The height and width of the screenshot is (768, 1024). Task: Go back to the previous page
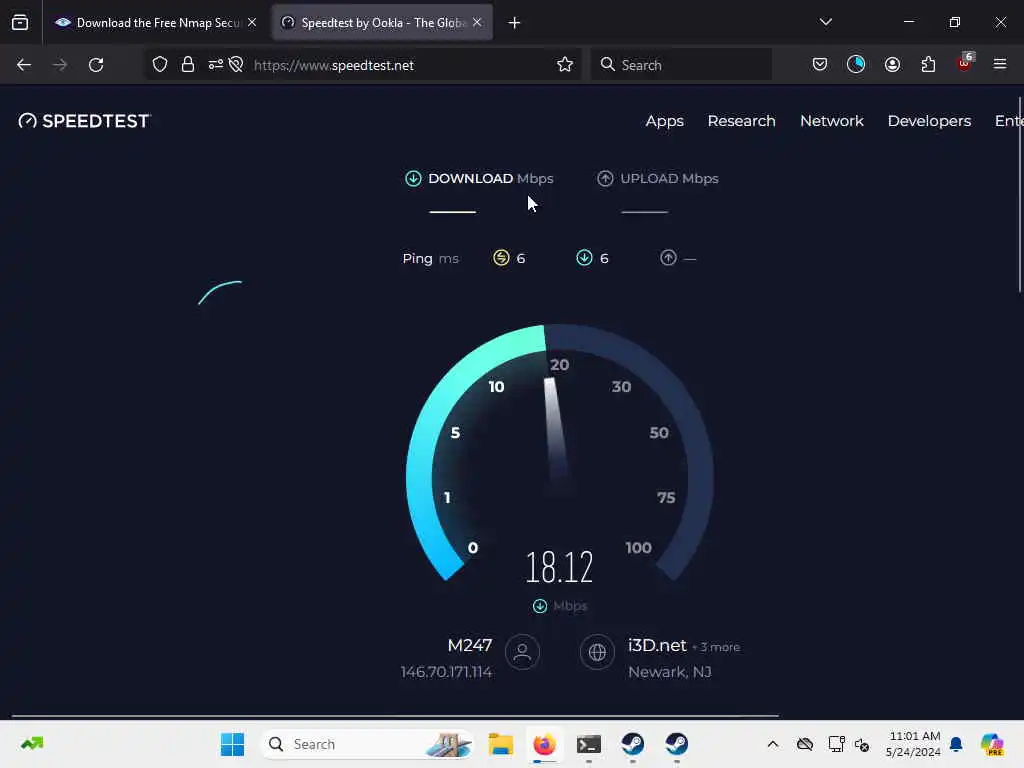[24, 65]
